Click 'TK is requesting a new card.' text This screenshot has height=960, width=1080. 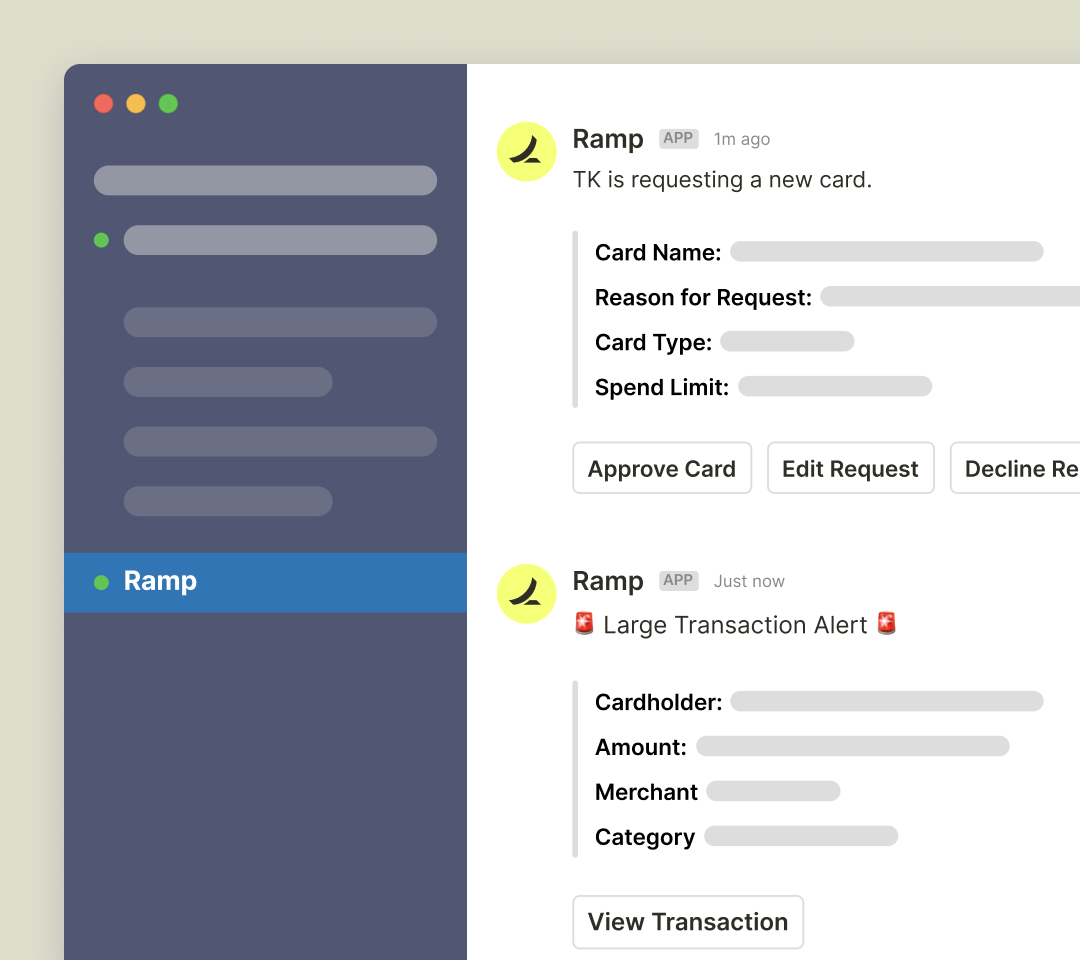(723, 180)
